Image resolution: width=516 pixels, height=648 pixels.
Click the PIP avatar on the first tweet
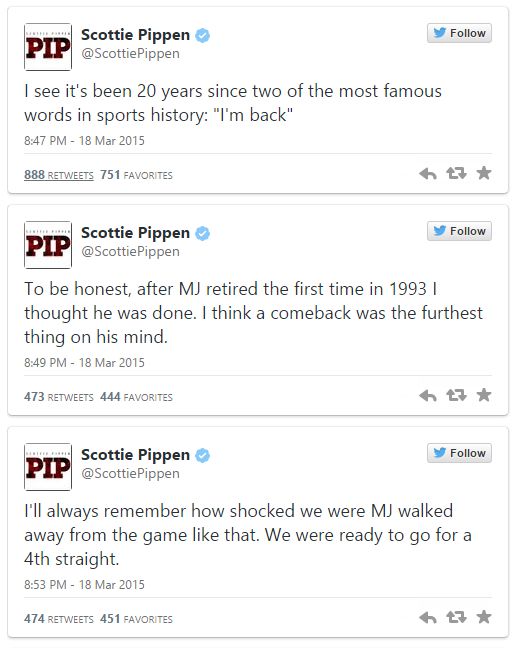pos(48,47)
